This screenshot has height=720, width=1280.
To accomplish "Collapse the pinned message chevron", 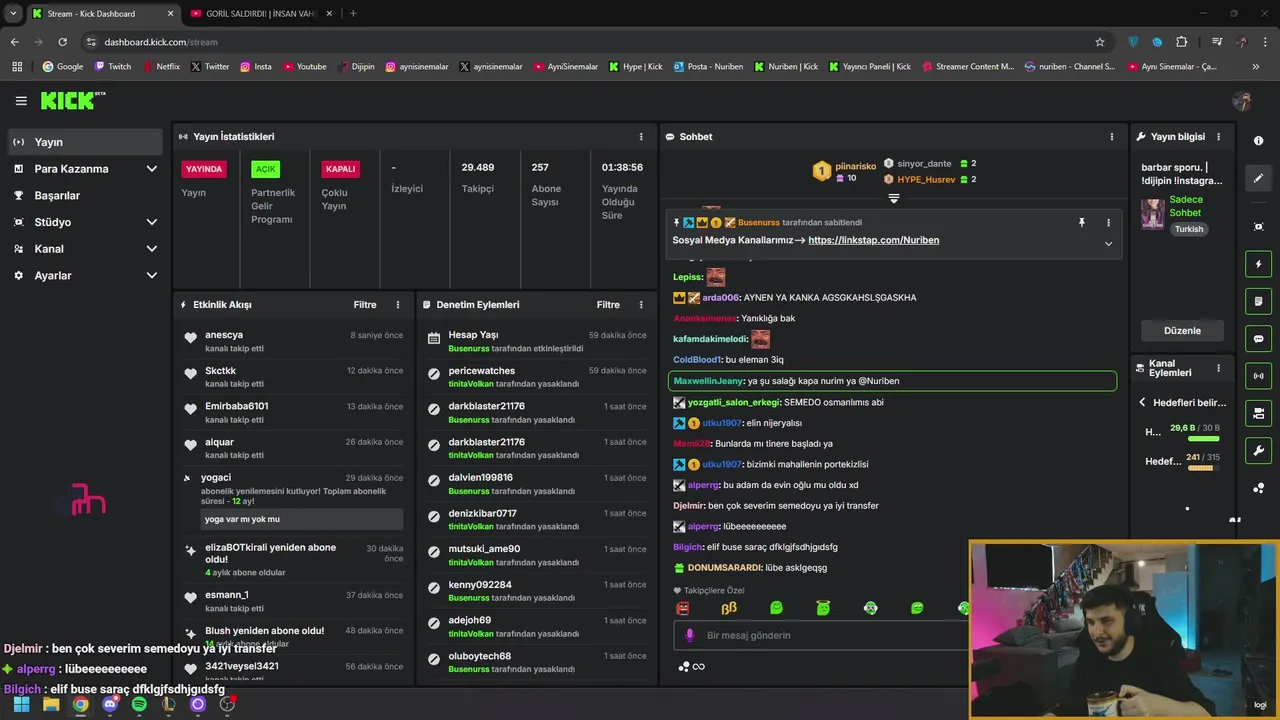I will tap(1108, 243).
